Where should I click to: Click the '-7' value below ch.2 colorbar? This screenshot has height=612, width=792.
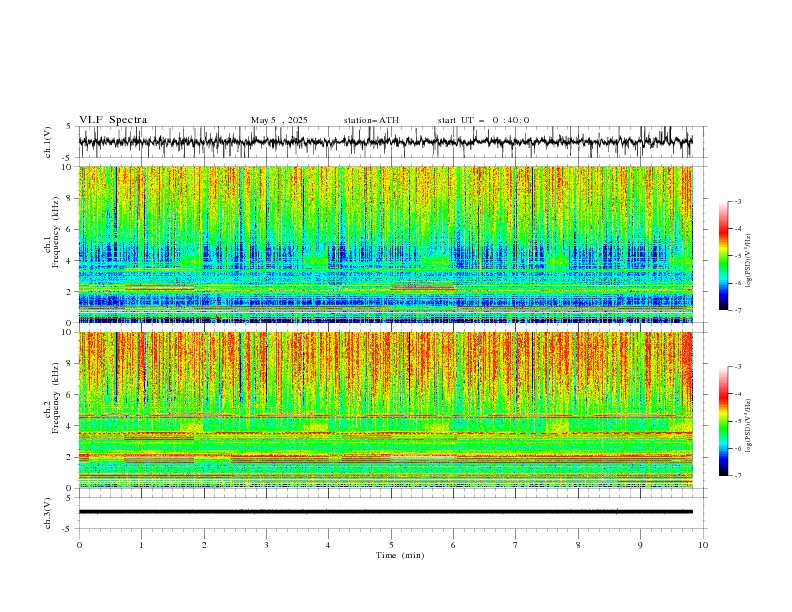[737, 476]
